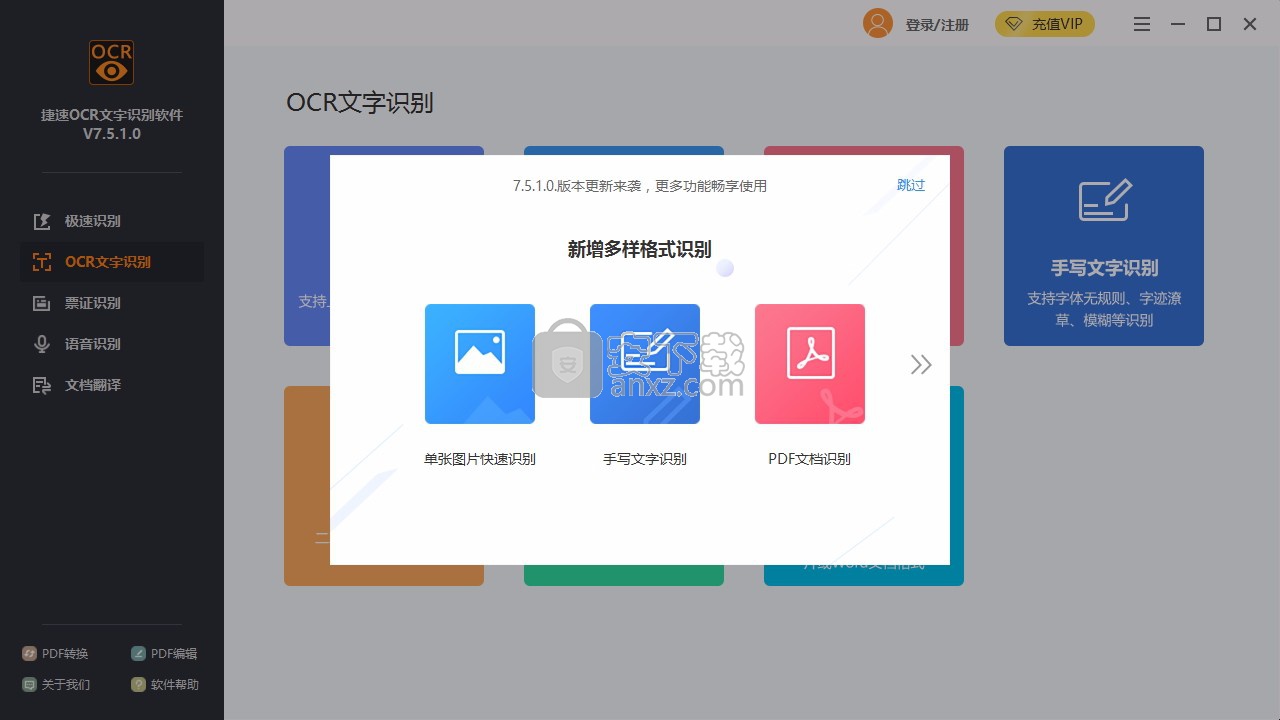Click the 极速识别 lightning icon
The height and width of the screenshot is (720, 1280).
click(x=42, y=221)
